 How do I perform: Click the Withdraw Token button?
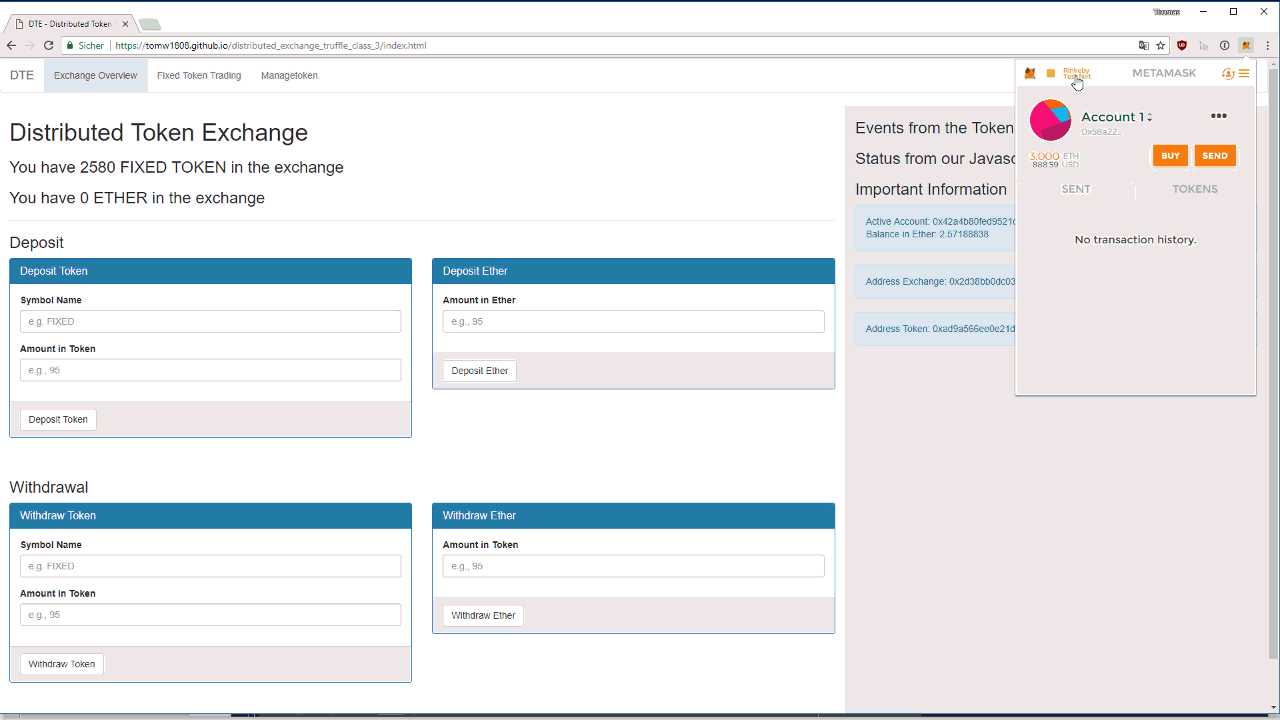coord(62,664)
